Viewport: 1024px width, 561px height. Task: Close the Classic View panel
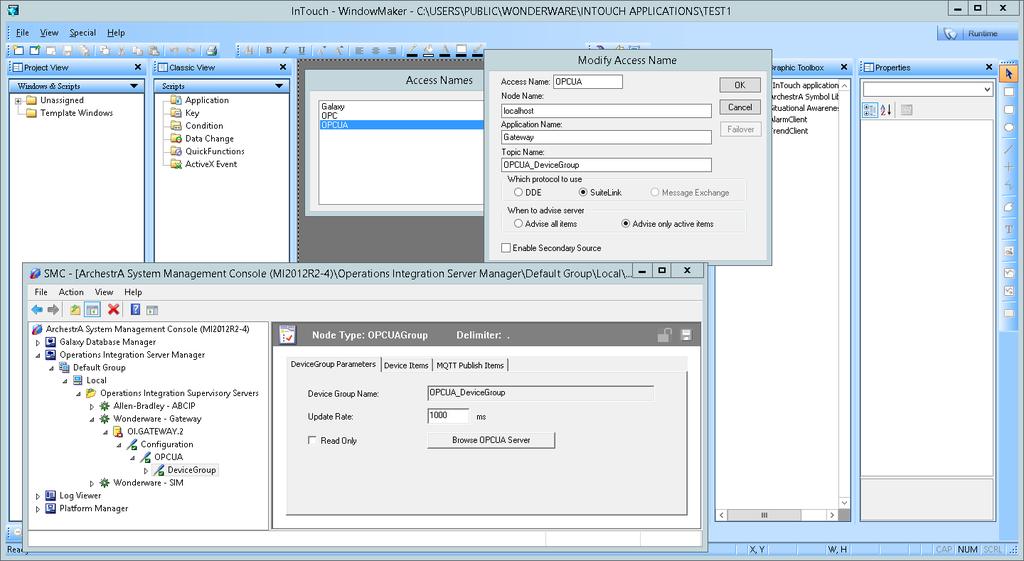pos(283,67)
